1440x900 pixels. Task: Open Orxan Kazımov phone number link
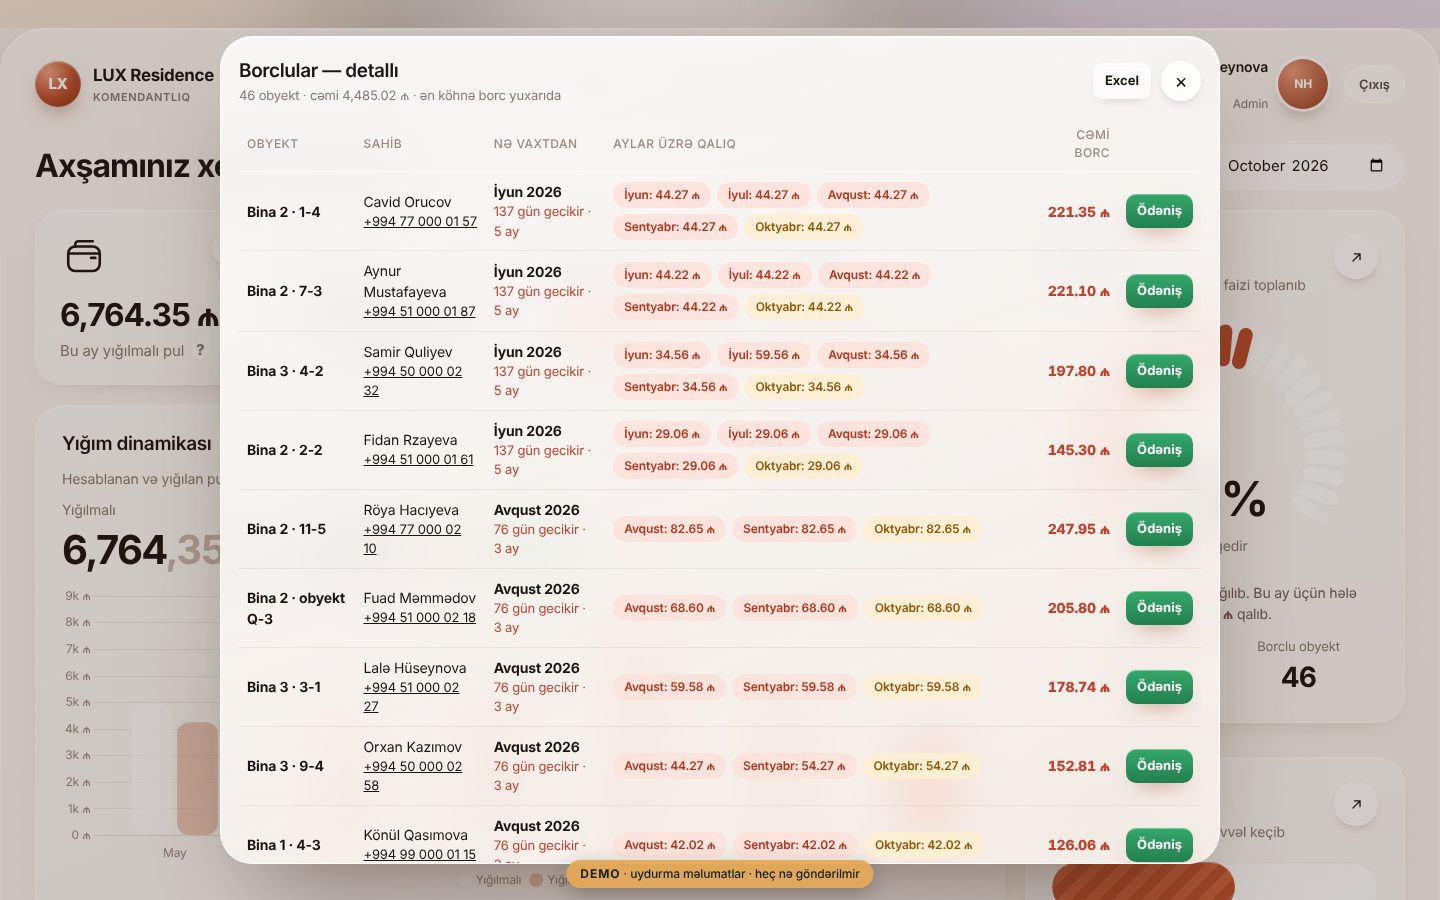412,776
